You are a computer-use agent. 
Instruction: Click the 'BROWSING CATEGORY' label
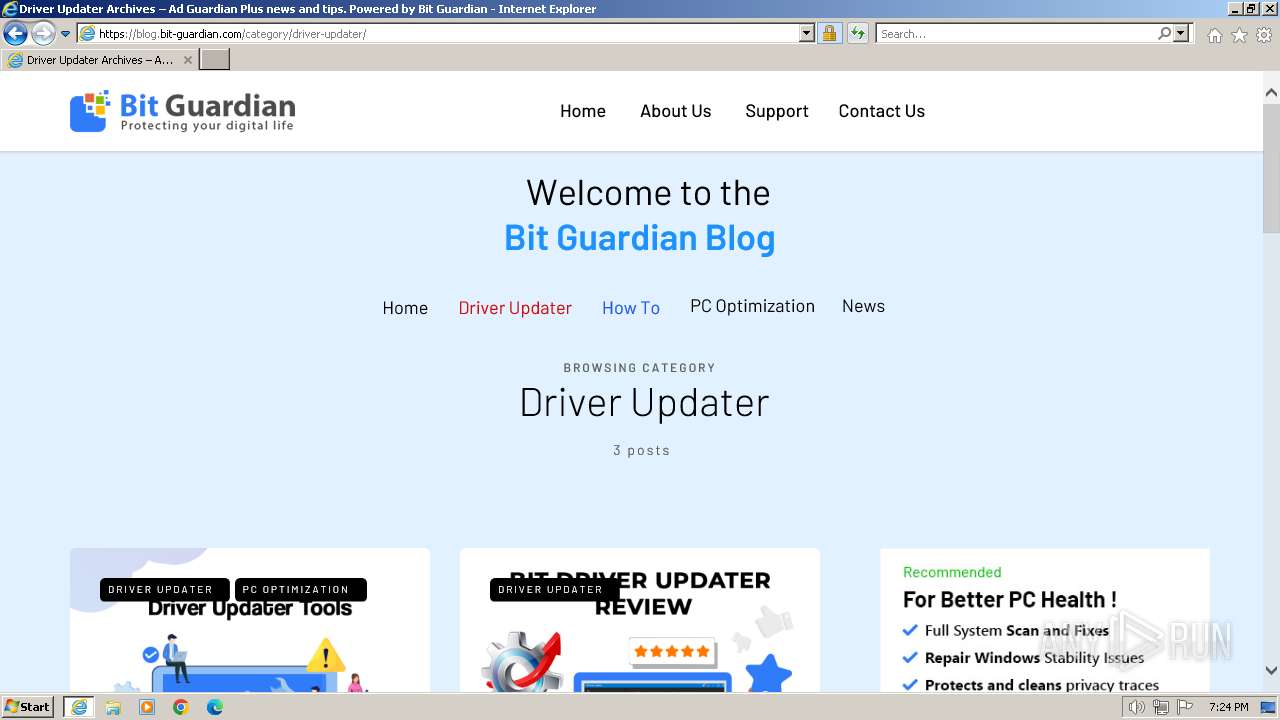(640, 368)
